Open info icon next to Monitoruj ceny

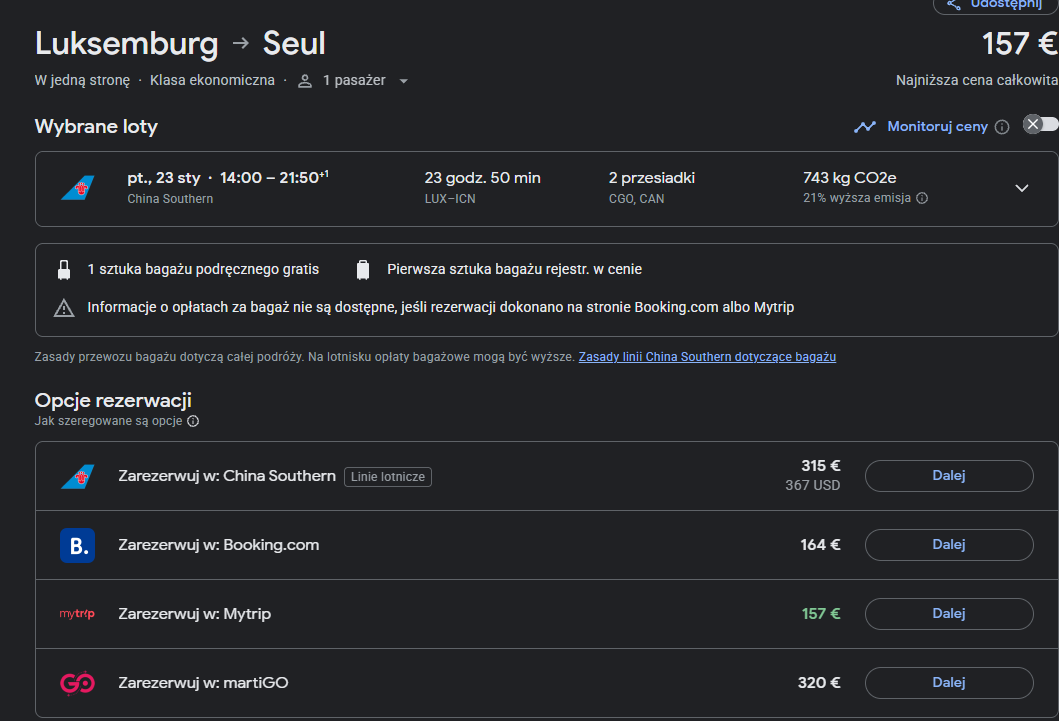pyautogui.click(x=1002, y=127)
